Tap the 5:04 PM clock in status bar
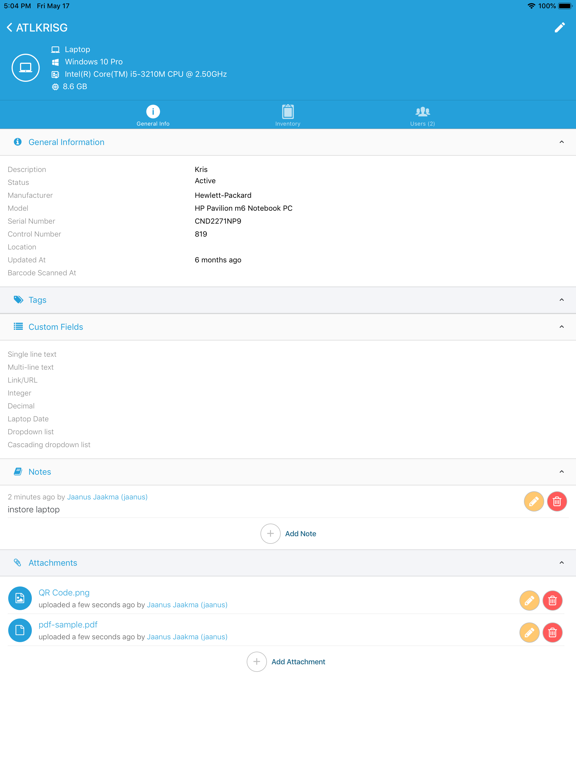This screenshot has width=576, height=768. point(17,6)
